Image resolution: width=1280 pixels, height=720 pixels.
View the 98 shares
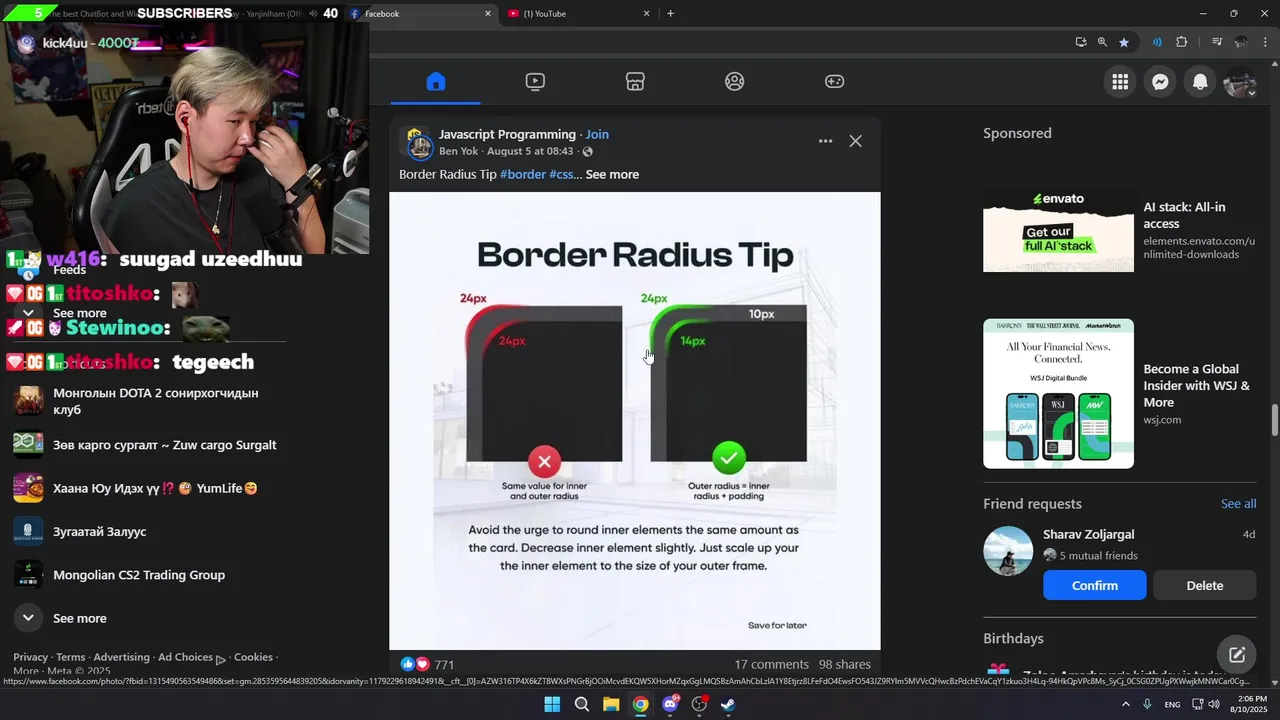845,664
